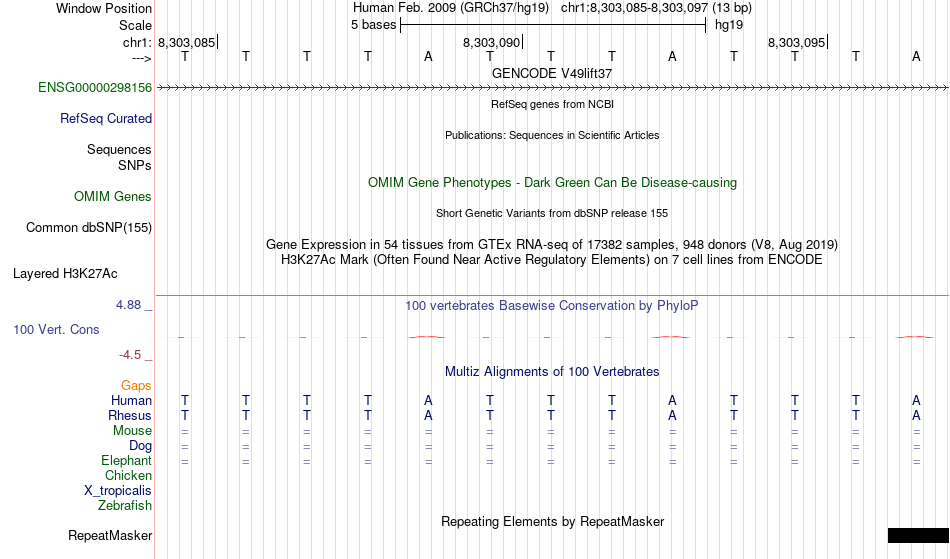Click 100 vertebrates Basewise Conservation by PhyloP title
Screen dimensions: 950x559
coord(552,306)
